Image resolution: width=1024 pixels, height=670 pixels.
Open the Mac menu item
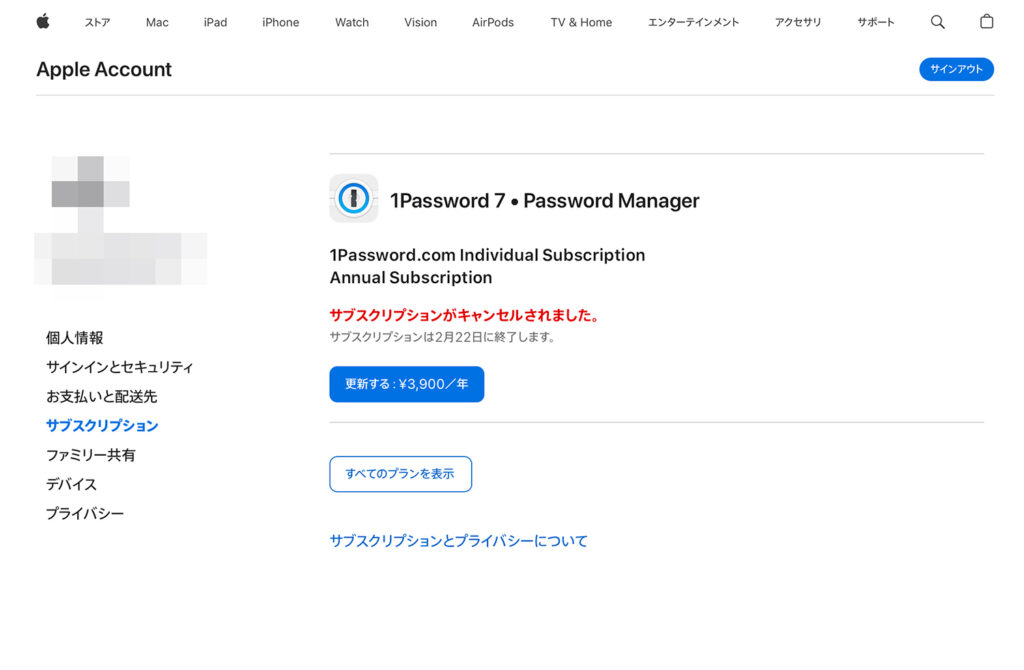[x=157, y=22]
